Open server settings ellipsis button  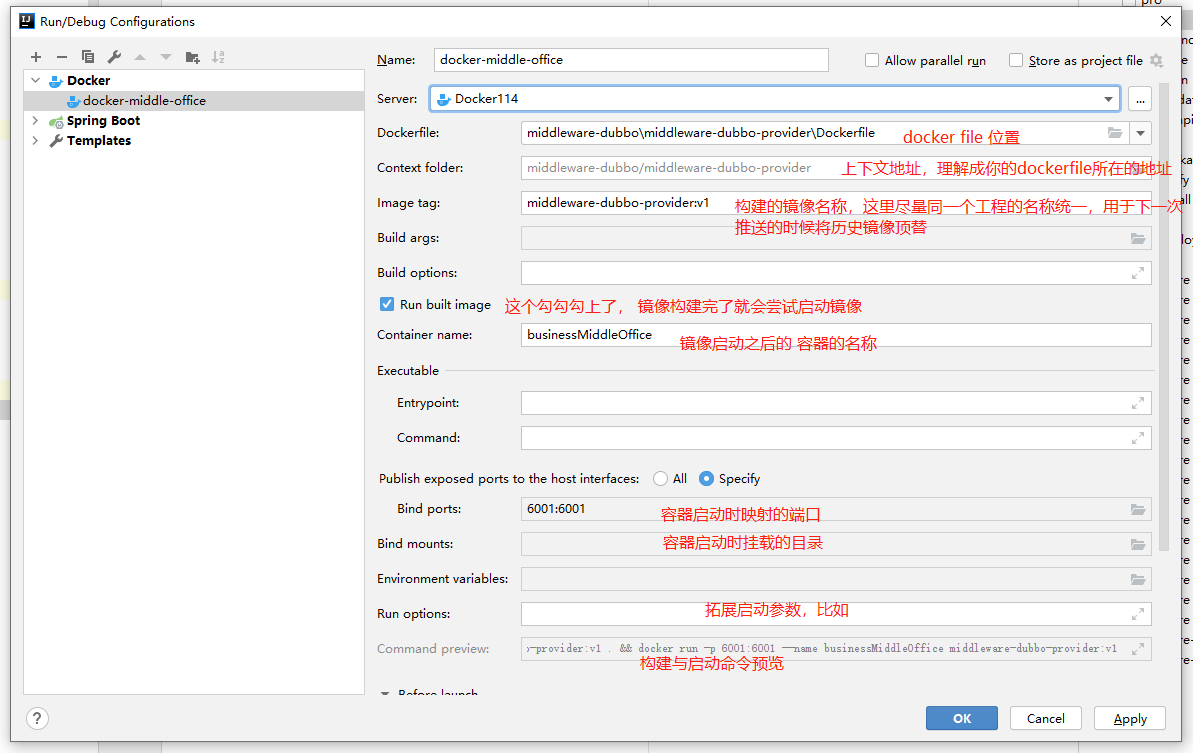pyautogui.click(x=1139, y=99)
